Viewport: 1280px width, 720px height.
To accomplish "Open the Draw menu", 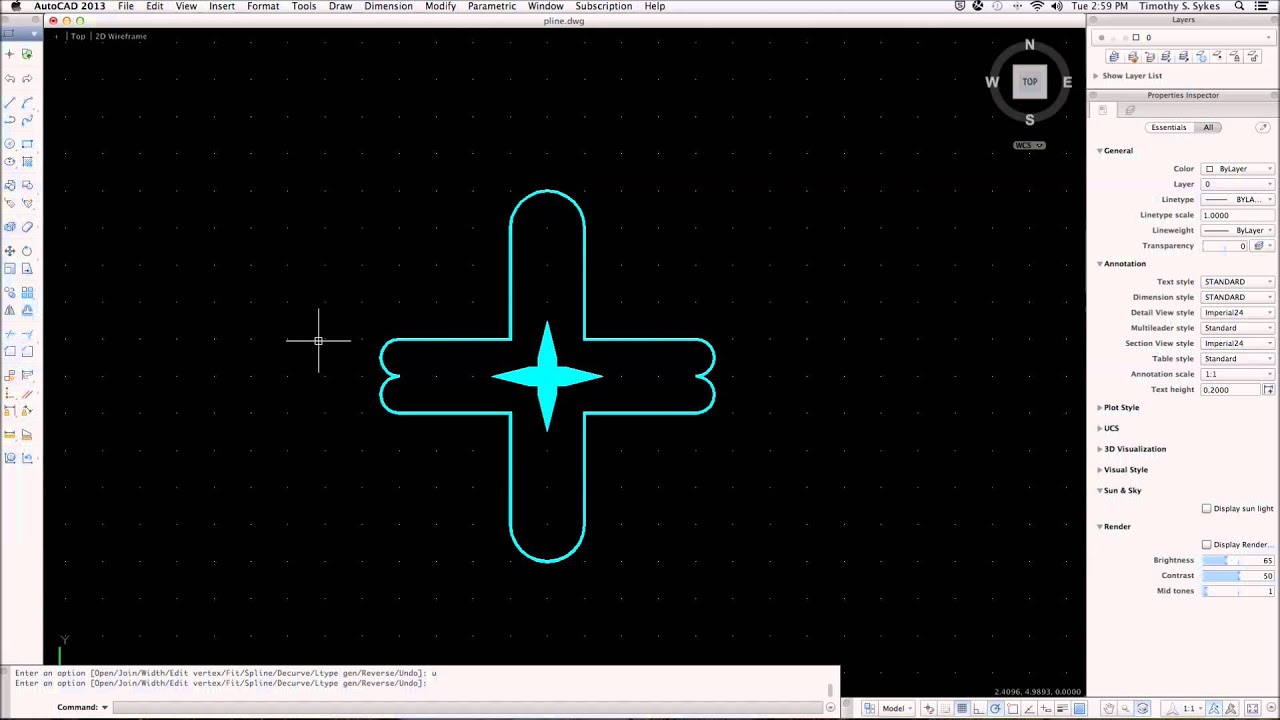I will pos(340,6).
